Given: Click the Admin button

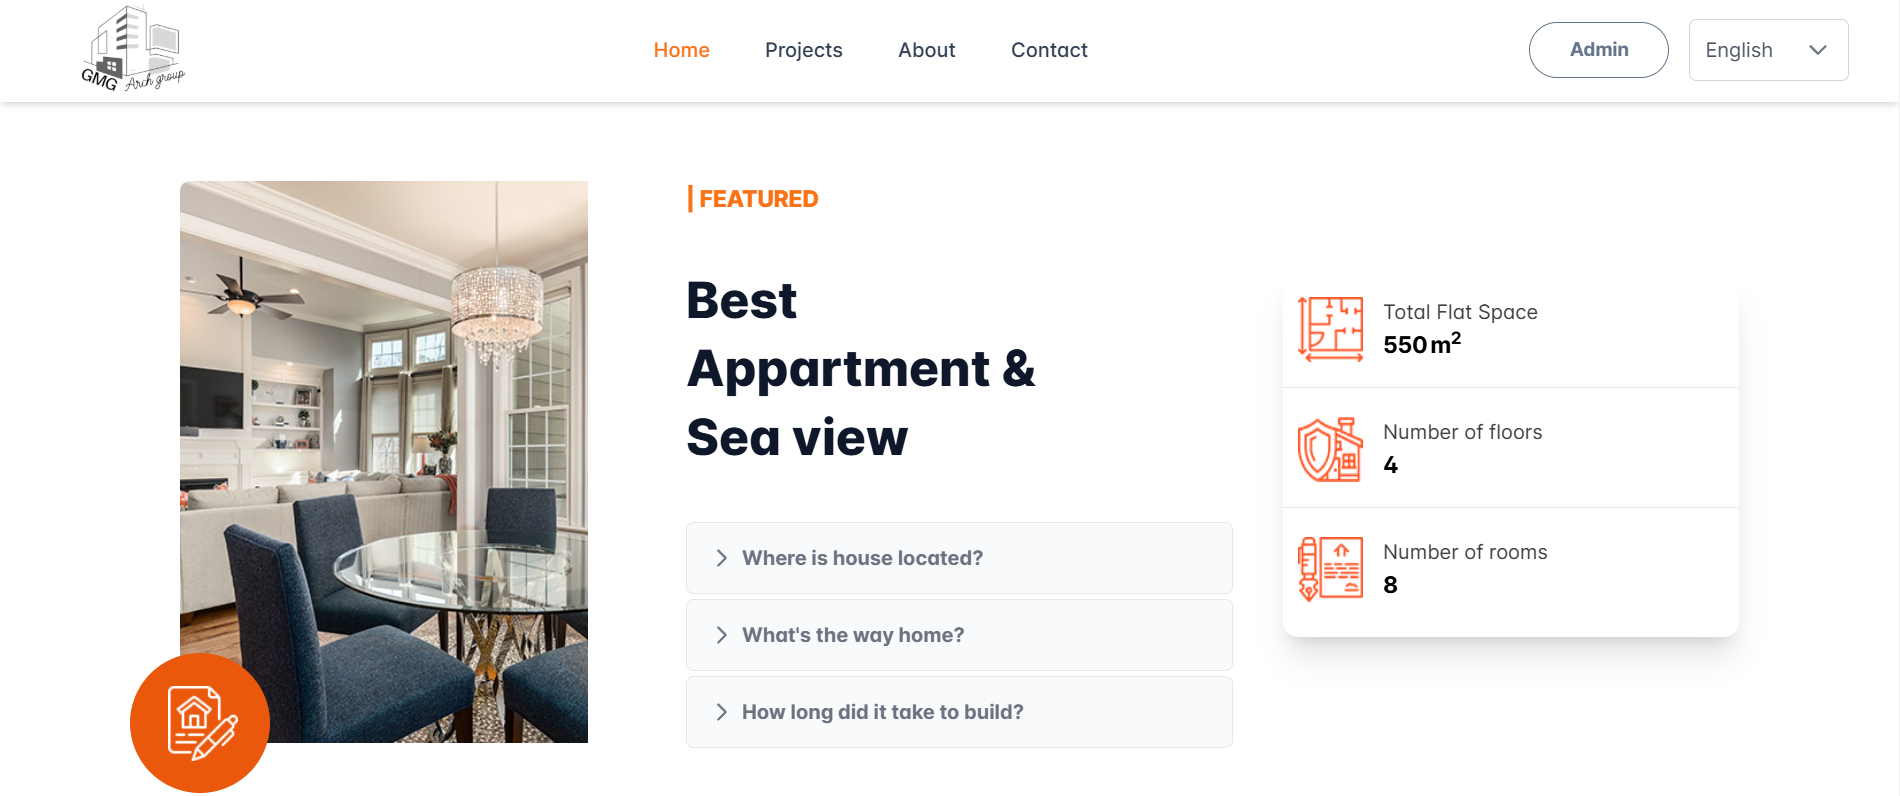Looking at the screenshot, I should click(1598, 50).
